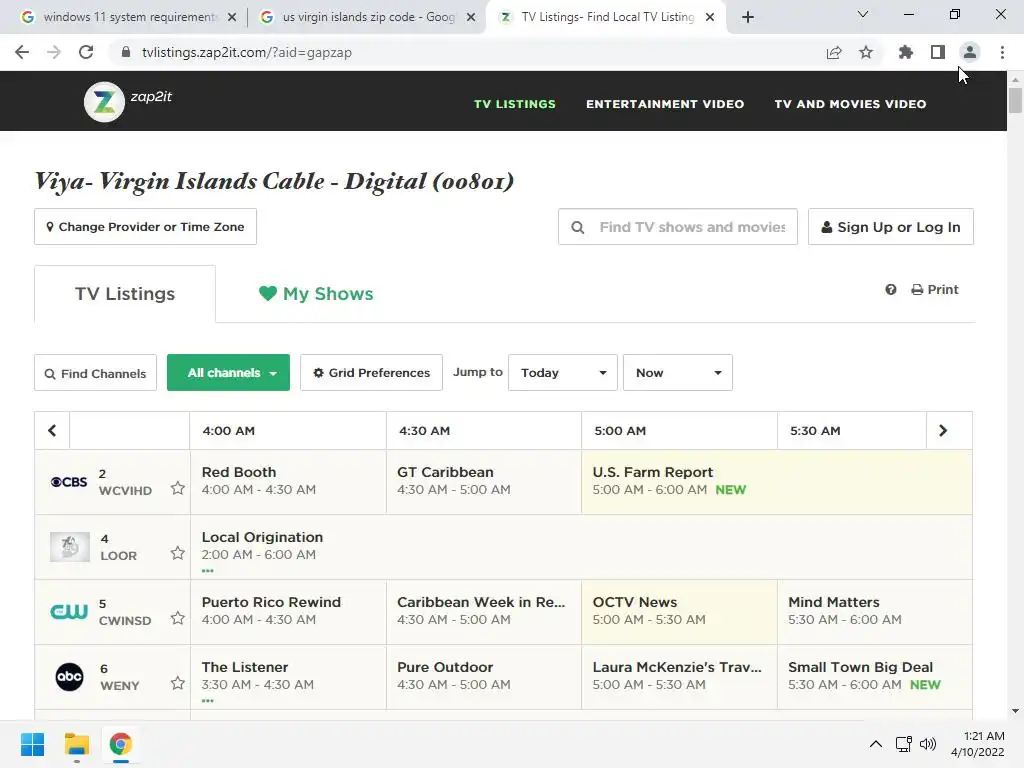
Task: Click the share page icon in address bar
Action: [834, 52]
